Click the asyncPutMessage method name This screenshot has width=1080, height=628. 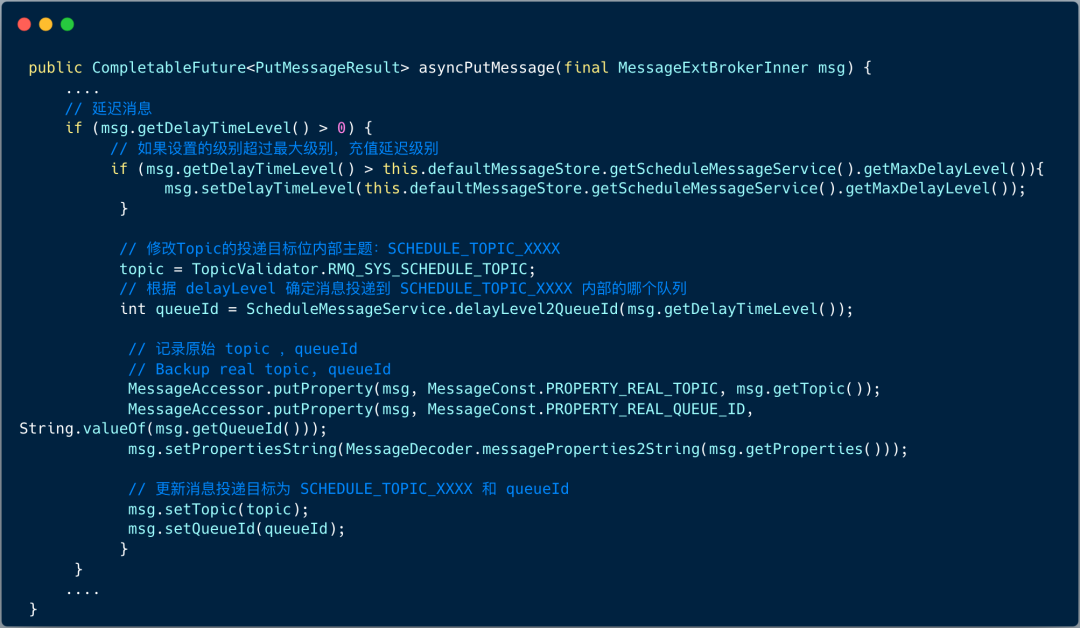(x=485, y=68)
